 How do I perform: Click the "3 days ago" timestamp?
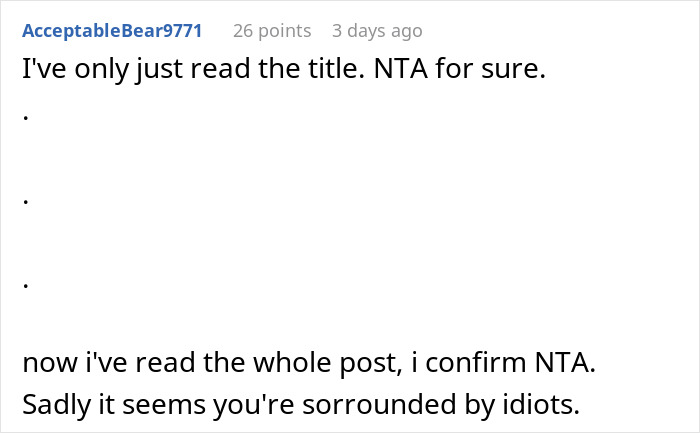click(377, 31)
